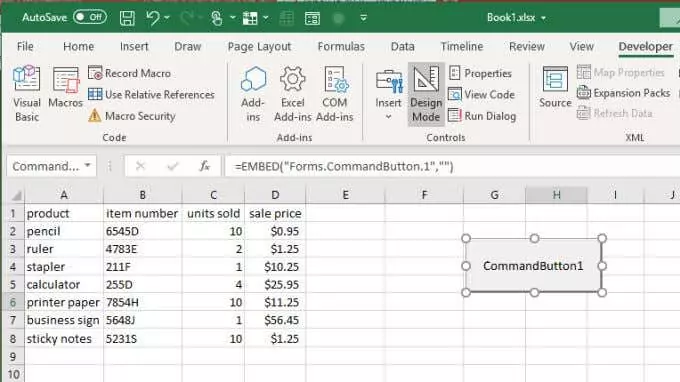
Task: Open Macro Security settings
Action: (132, 116)
